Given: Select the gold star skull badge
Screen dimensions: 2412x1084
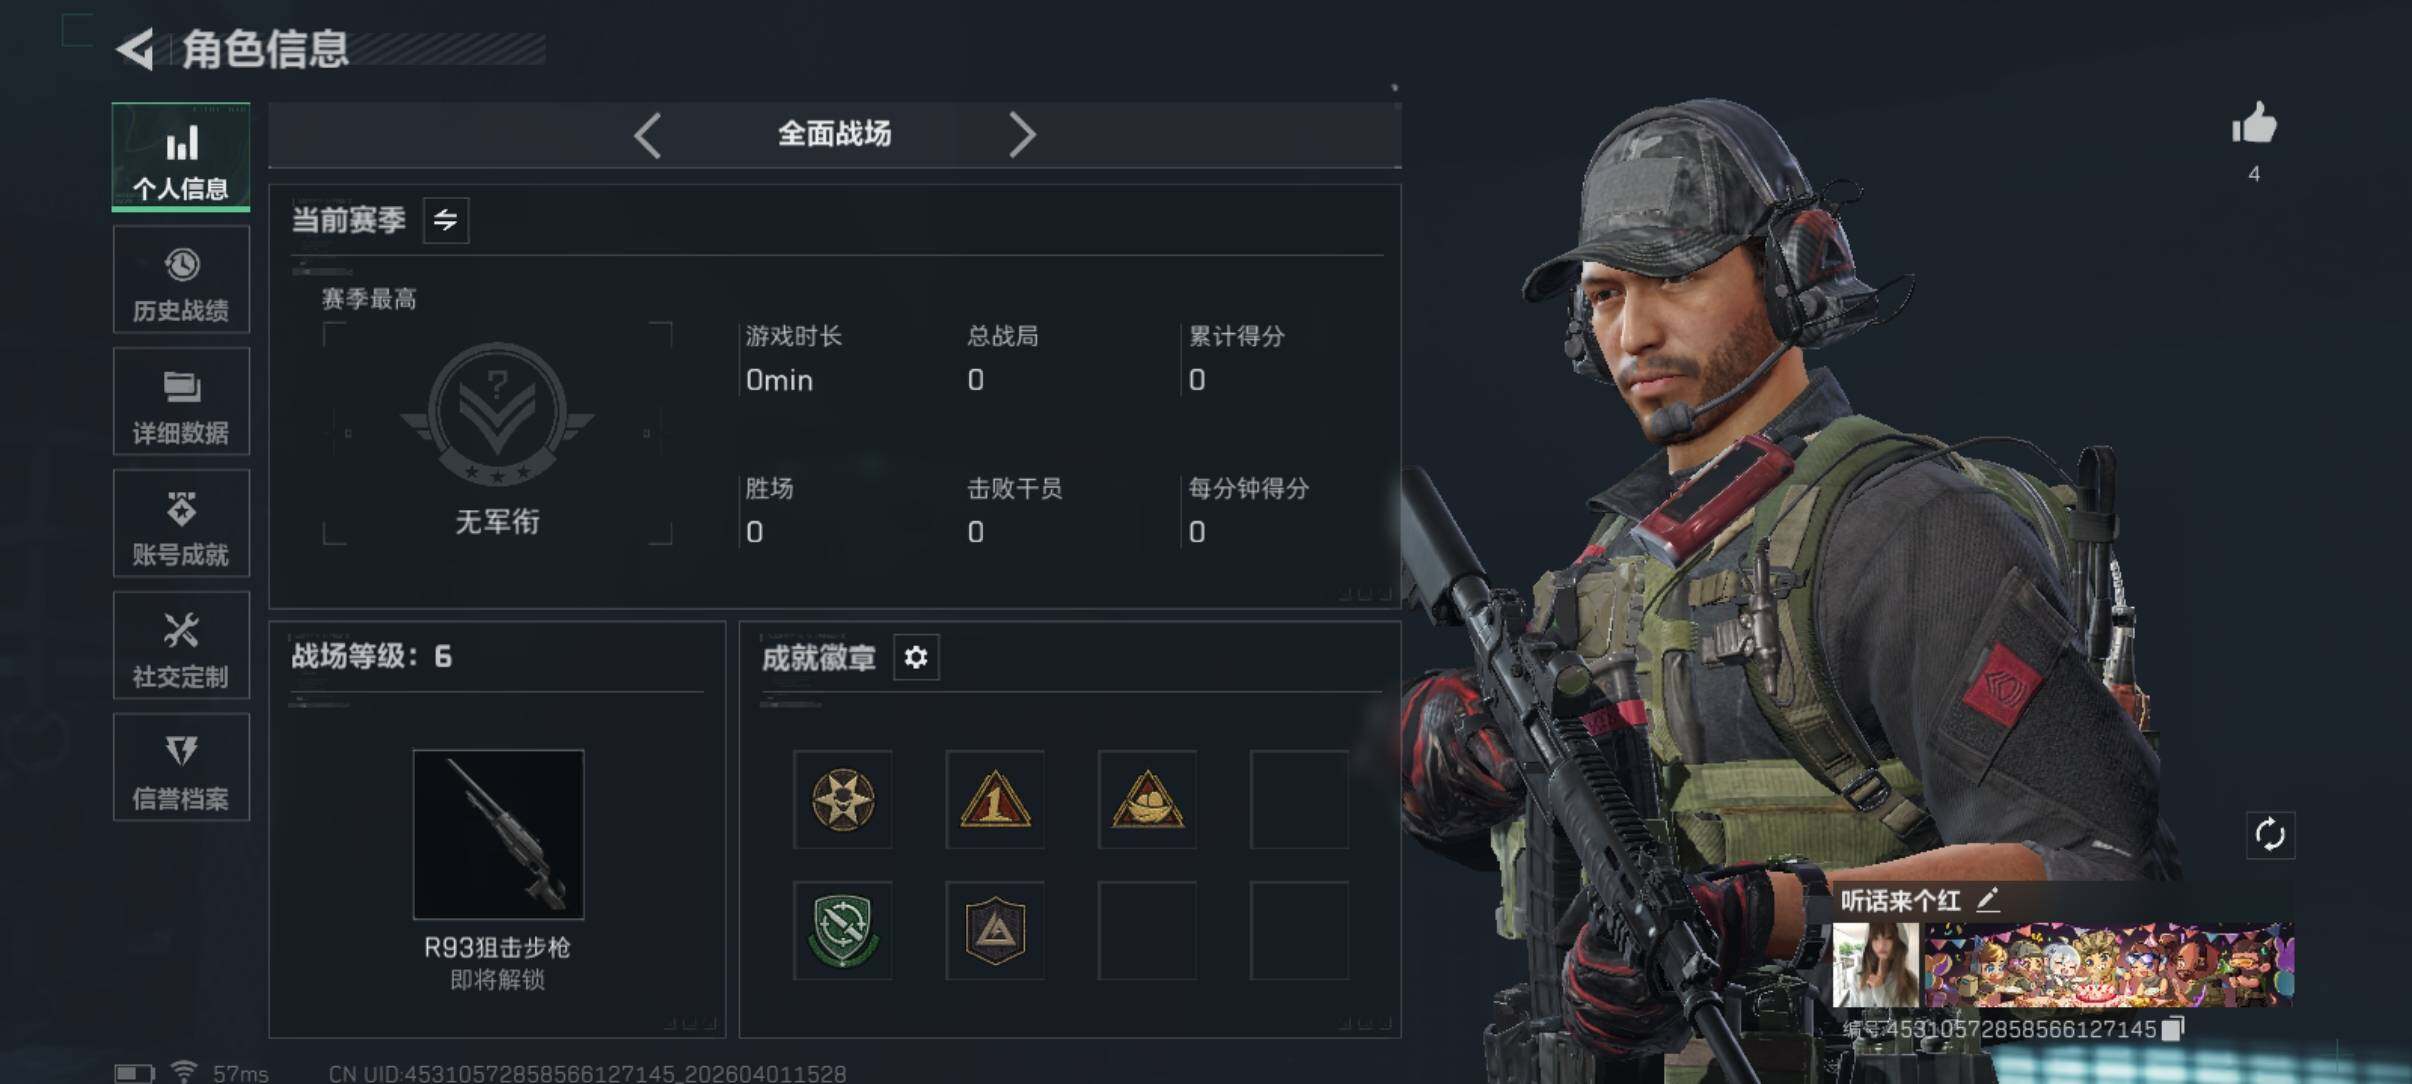Looking at the screenshot, I should 843,799.
